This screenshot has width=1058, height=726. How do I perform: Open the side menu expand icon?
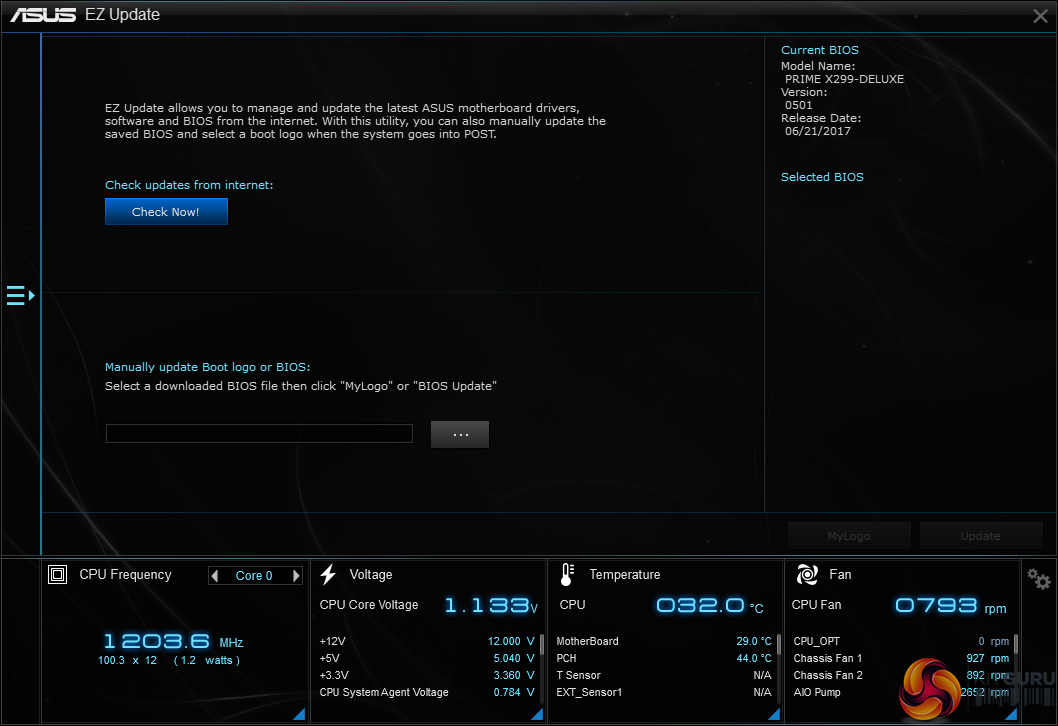(20, 296)
